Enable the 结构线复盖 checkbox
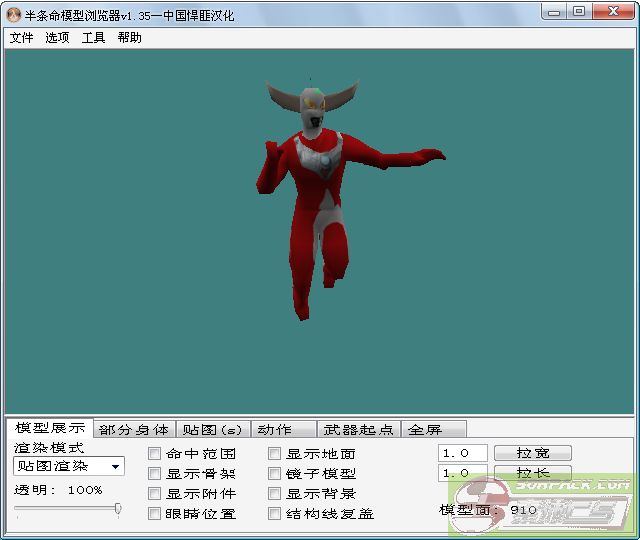Viewport: 640px width, 540px height. point(275,514)
